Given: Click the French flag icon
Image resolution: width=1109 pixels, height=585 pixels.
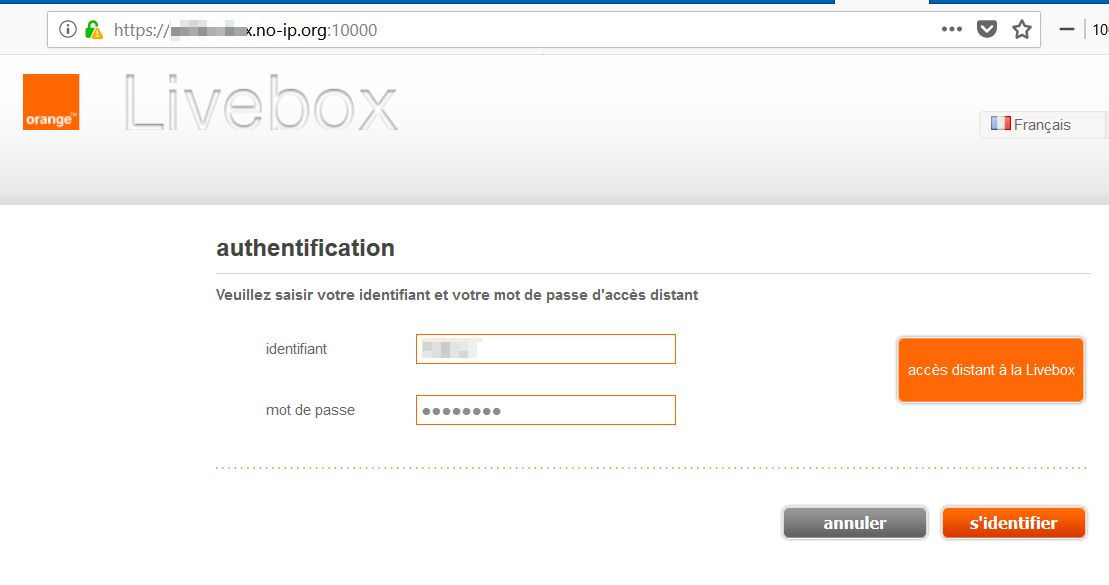Looking at the screenshot, I should click(x=1000, y=124).
